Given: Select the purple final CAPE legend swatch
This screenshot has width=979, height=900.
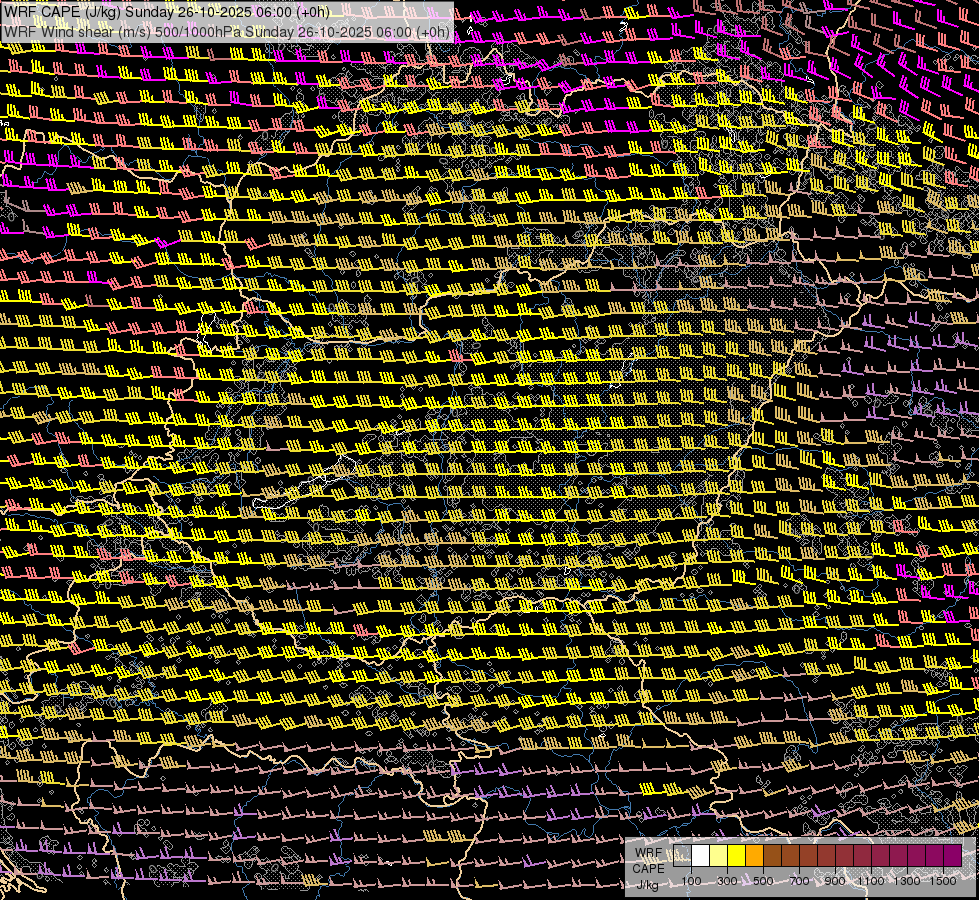Looking at the screenshot, I should point(953,856).
